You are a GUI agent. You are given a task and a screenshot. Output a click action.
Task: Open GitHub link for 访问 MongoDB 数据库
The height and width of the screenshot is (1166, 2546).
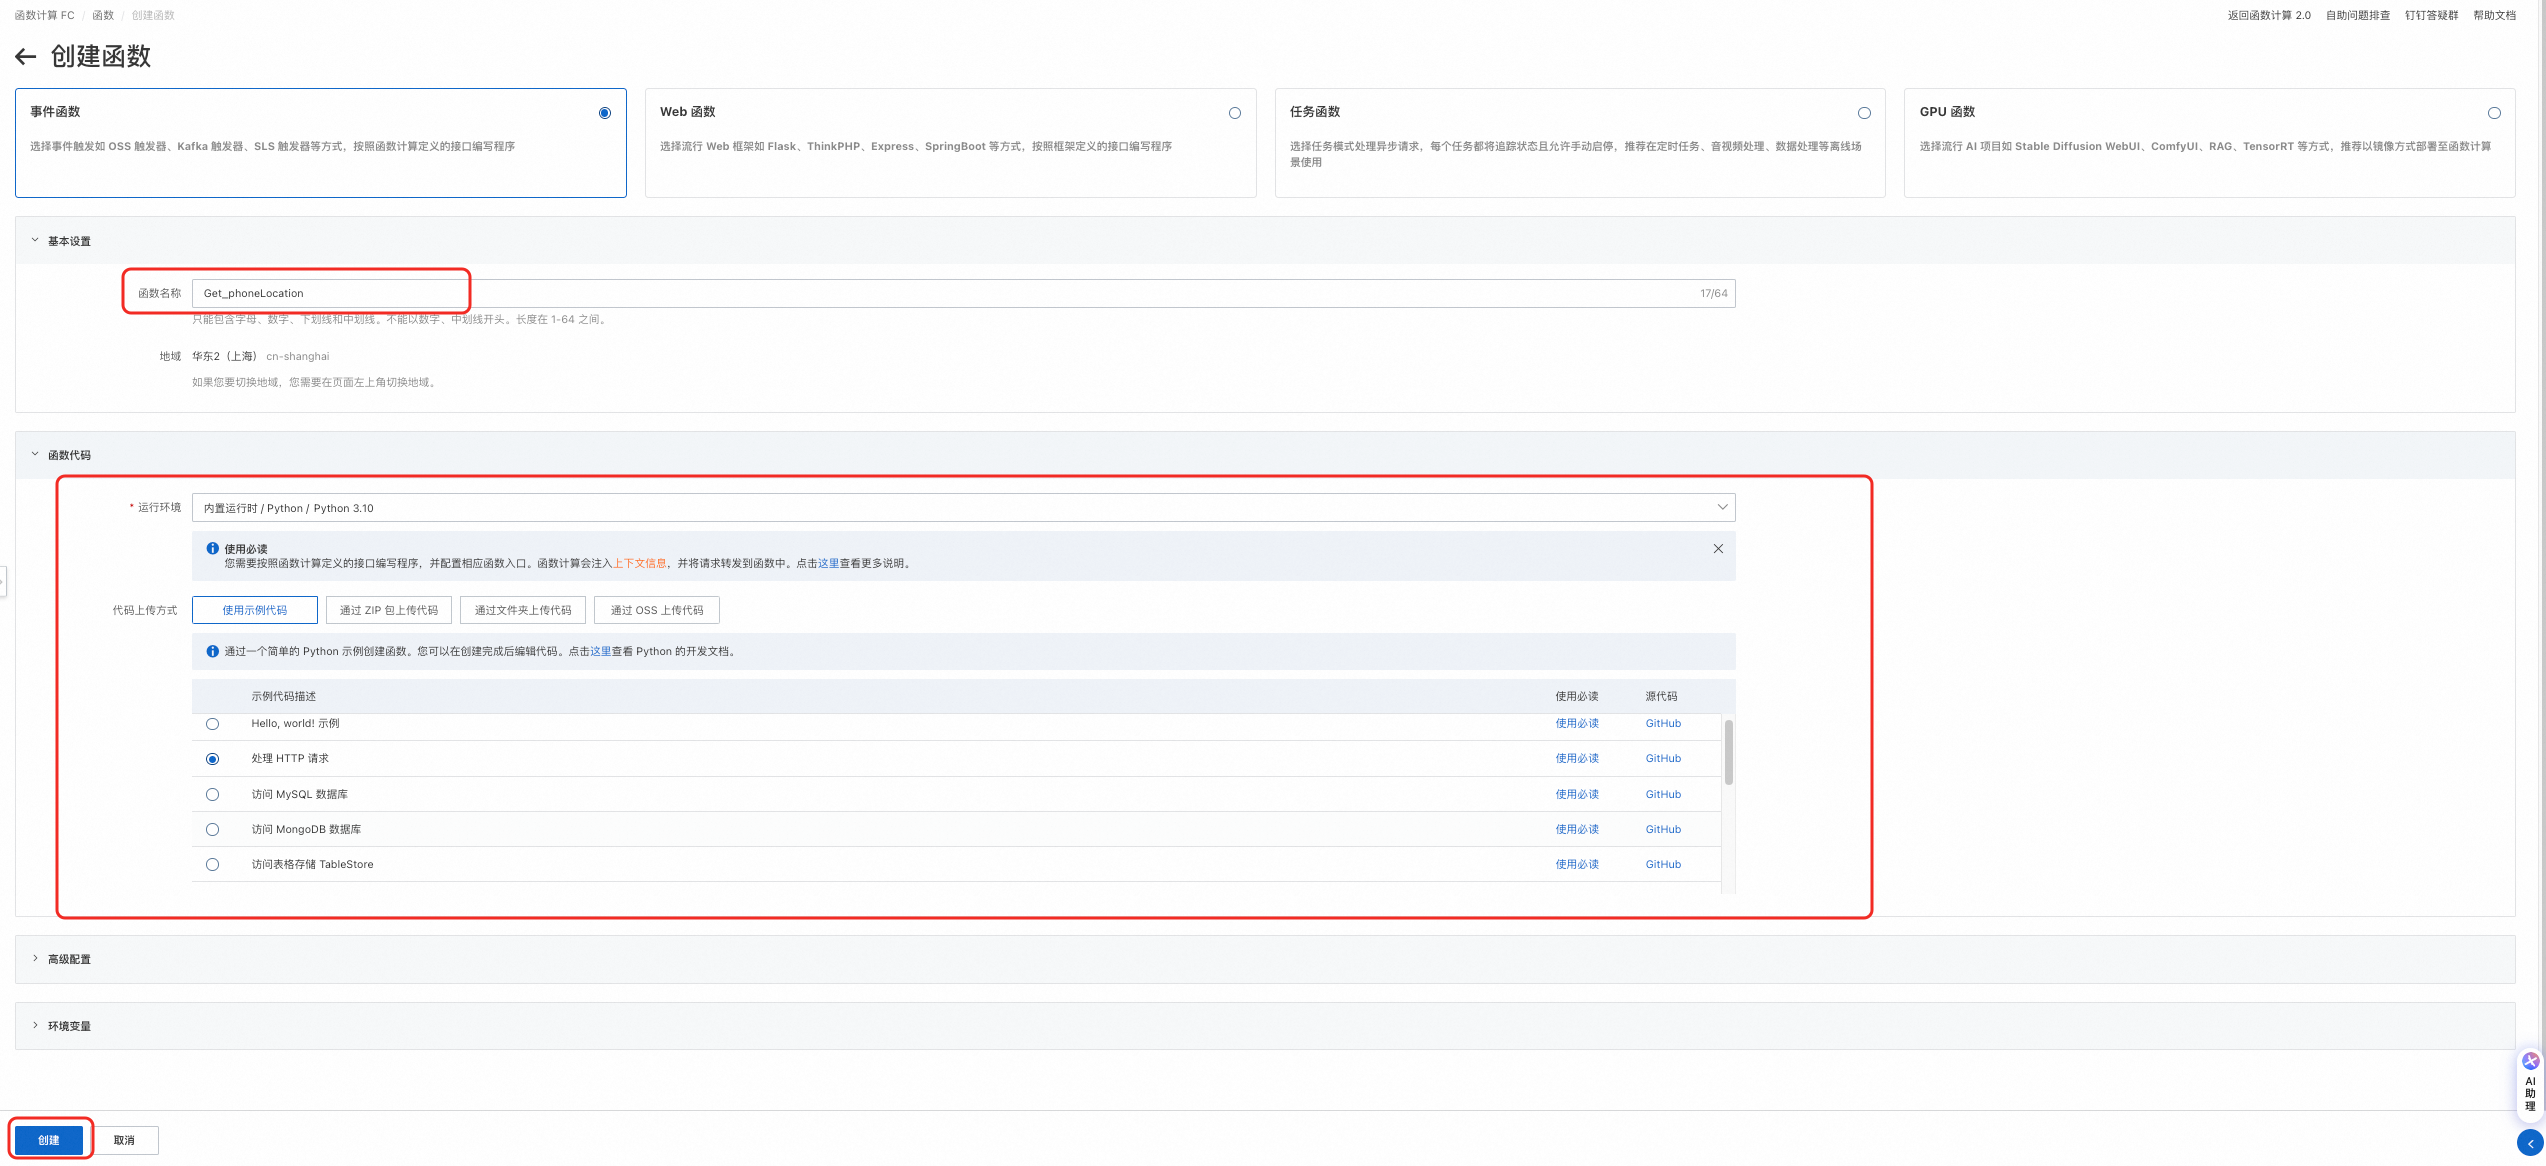click(1663, 830)
